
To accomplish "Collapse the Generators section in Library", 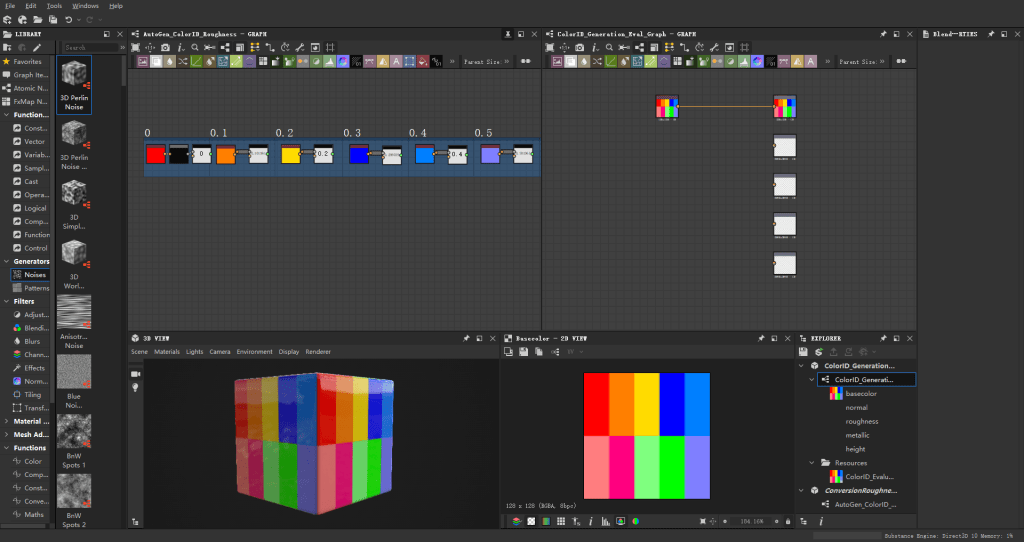I will [5, 261].
